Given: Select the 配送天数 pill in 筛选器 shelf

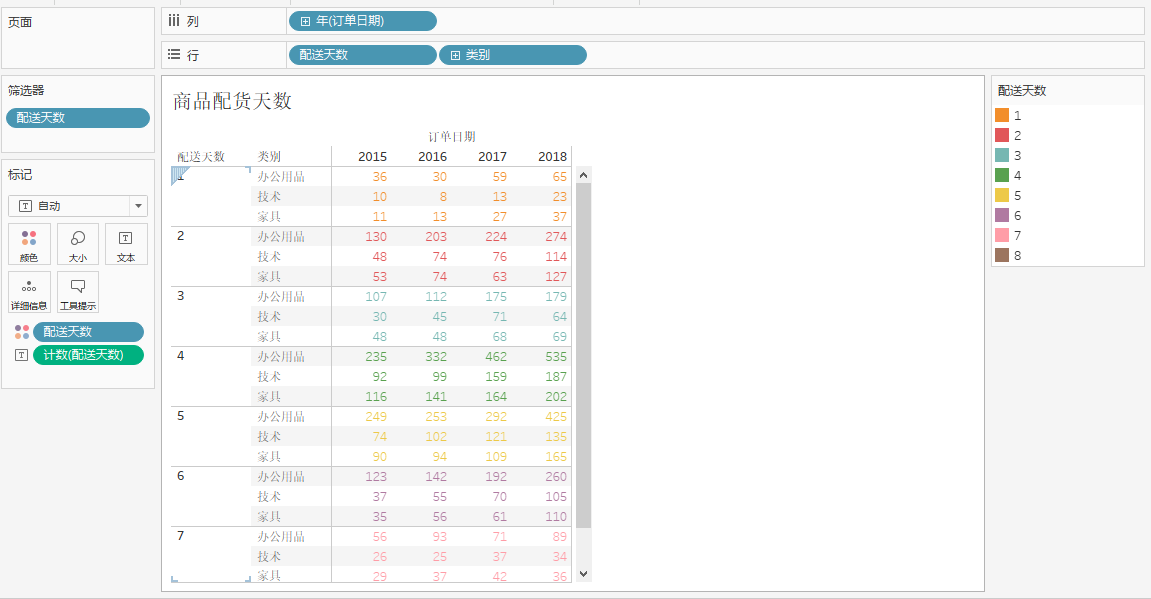Looking at the screenshot, I should tap(78, 118).
